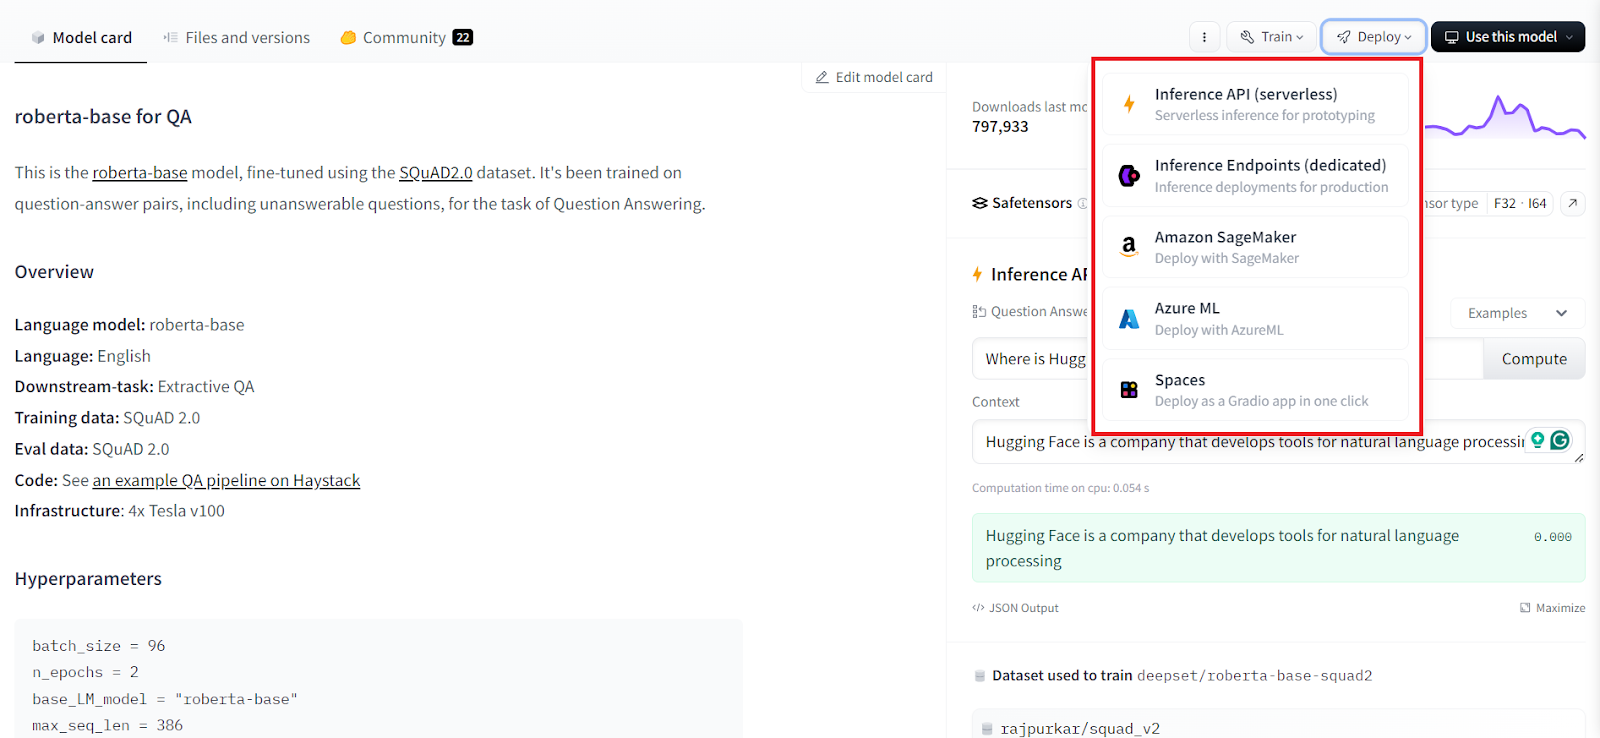1600x738 pixels.
Task: Show the JSON Output
Action: coord(1015,608)
